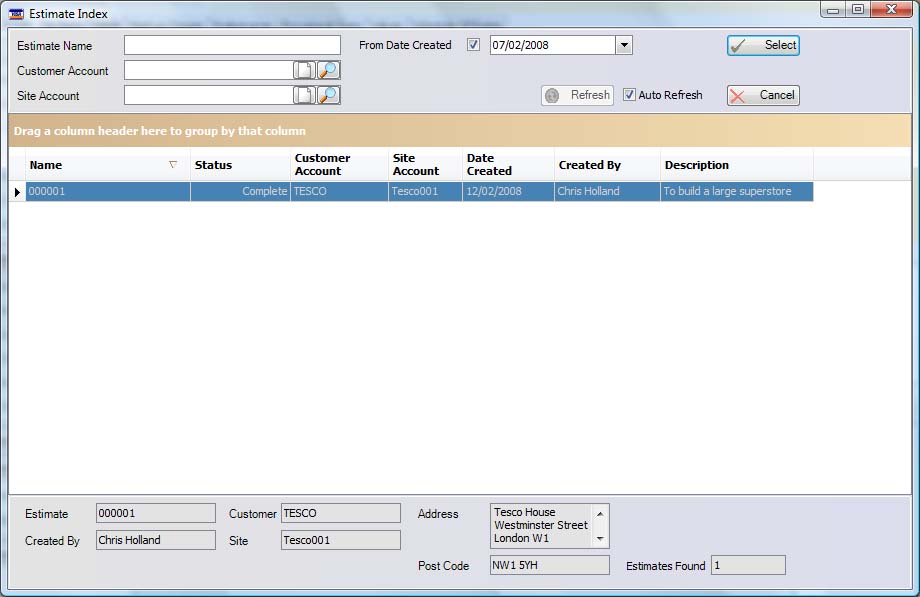Disable Auto Refresh
This screenshot has width=920, height=597.
tap(628, 95)
